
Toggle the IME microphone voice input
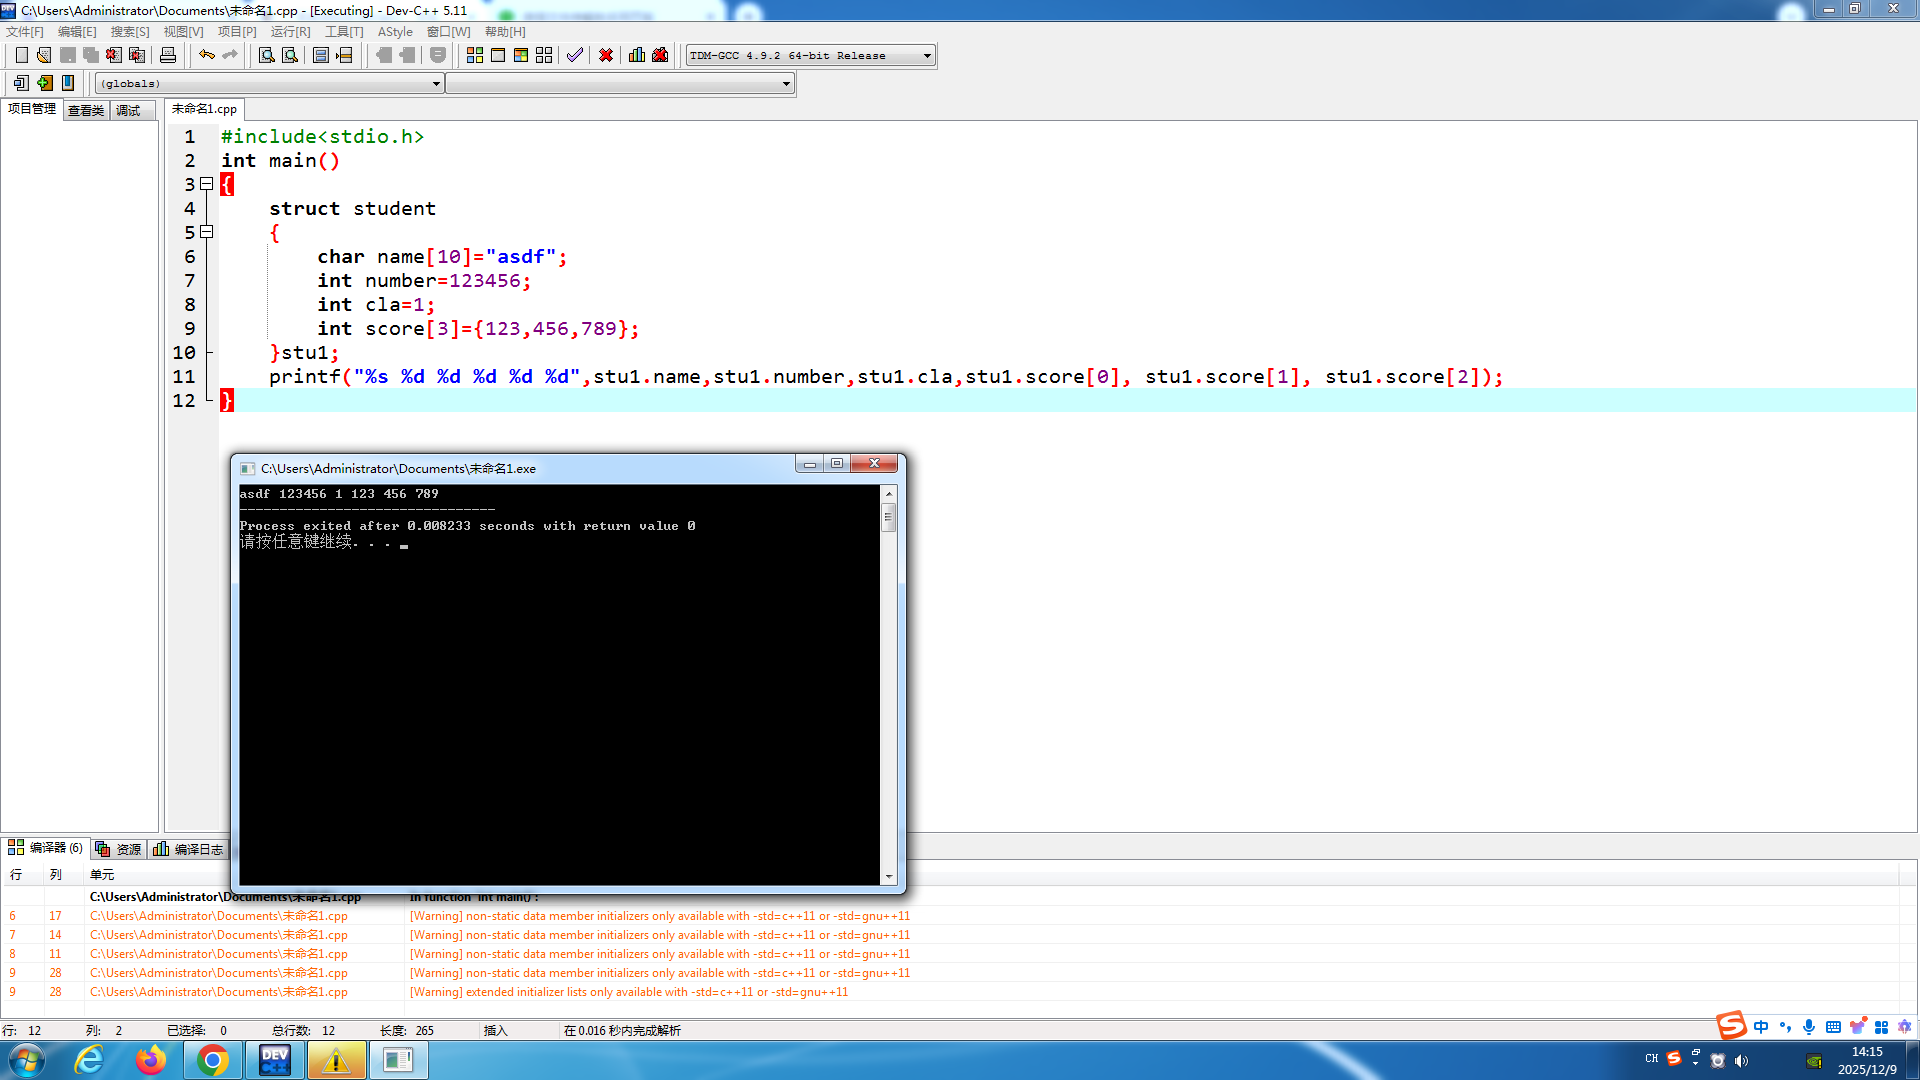[1809, 1027]
